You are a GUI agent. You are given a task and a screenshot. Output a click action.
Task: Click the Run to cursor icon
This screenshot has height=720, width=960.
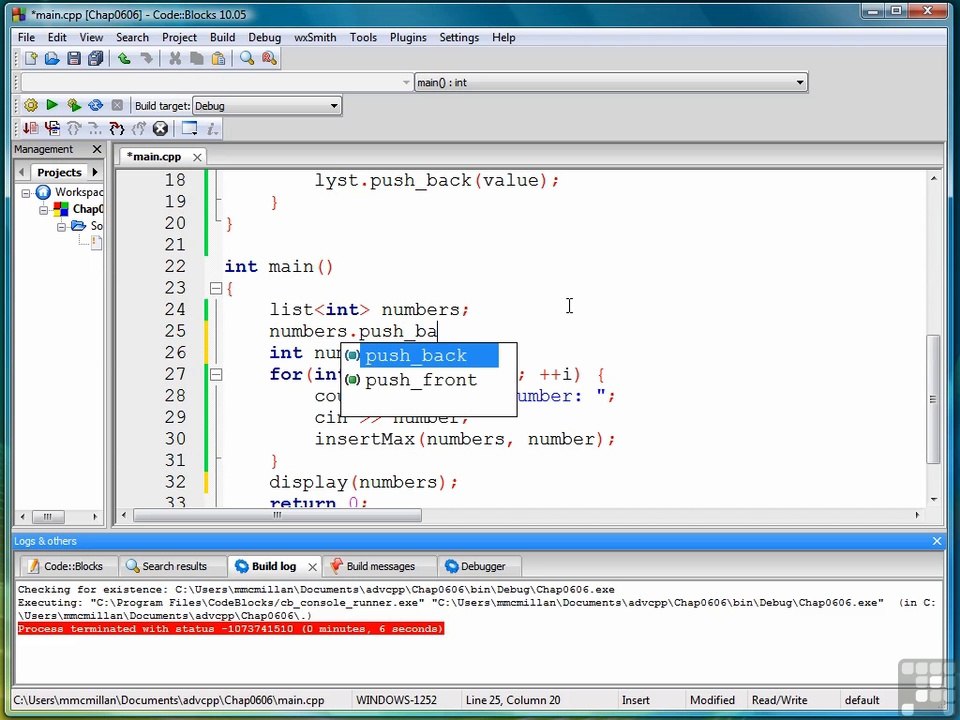53,129
